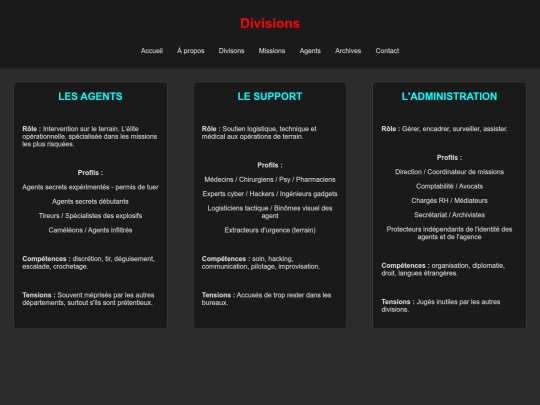The width and height of the screenshot is (540, 405).
Task: Click 'Profils :' label in L'ADMINISTRATION card
Action: coord(449,158)
